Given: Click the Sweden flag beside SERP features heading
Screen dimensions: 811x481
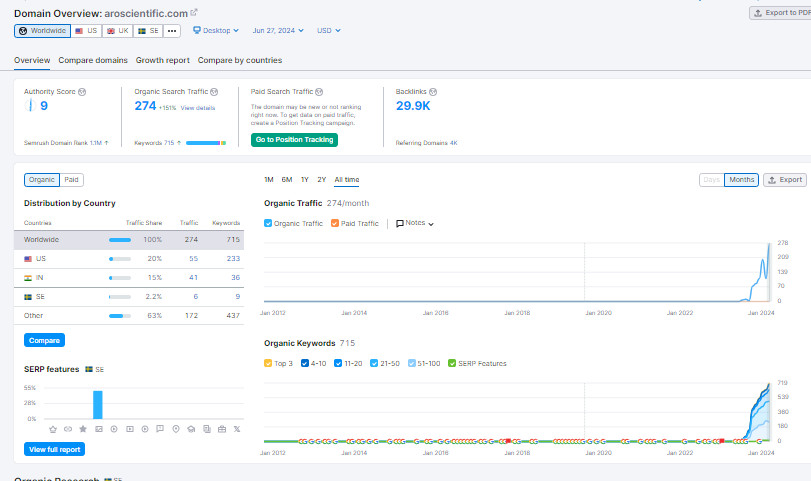Looking at the screenshot, I should pyautogui.click(x=89, y=369).
